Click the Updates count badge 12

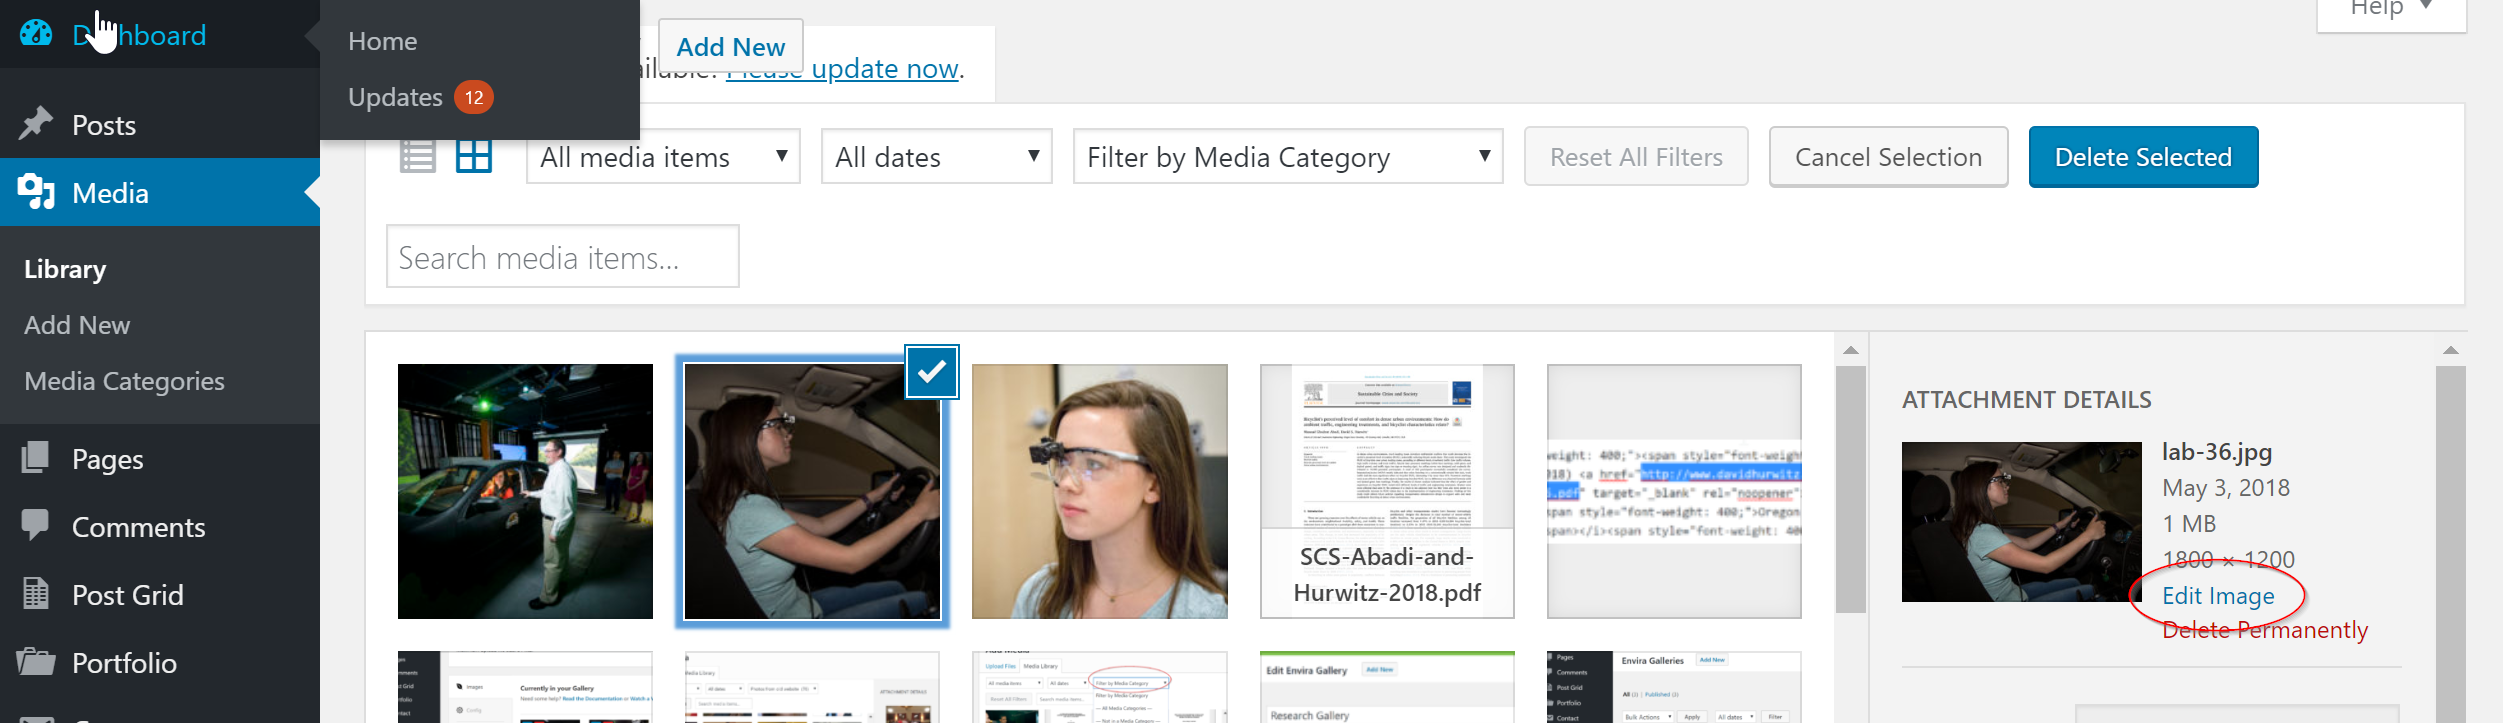tap(474, 97)
